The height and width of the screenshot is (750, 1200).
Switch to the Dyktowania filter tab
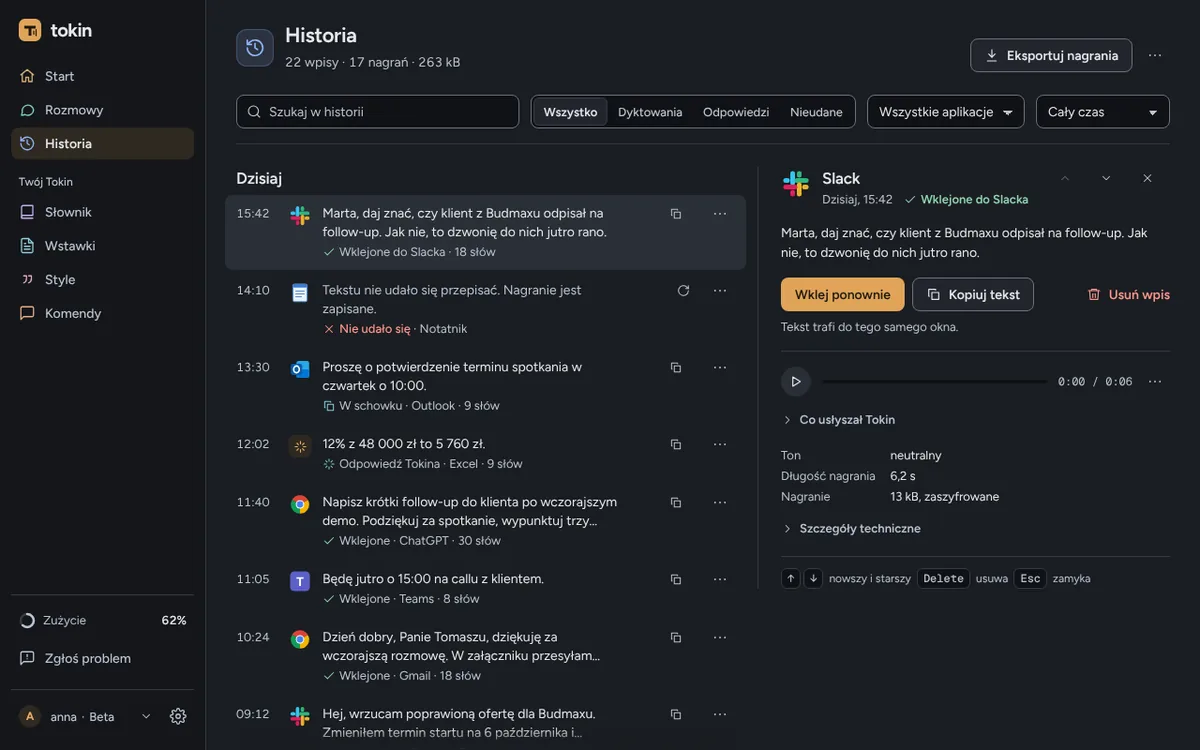[x=650, y=112]
